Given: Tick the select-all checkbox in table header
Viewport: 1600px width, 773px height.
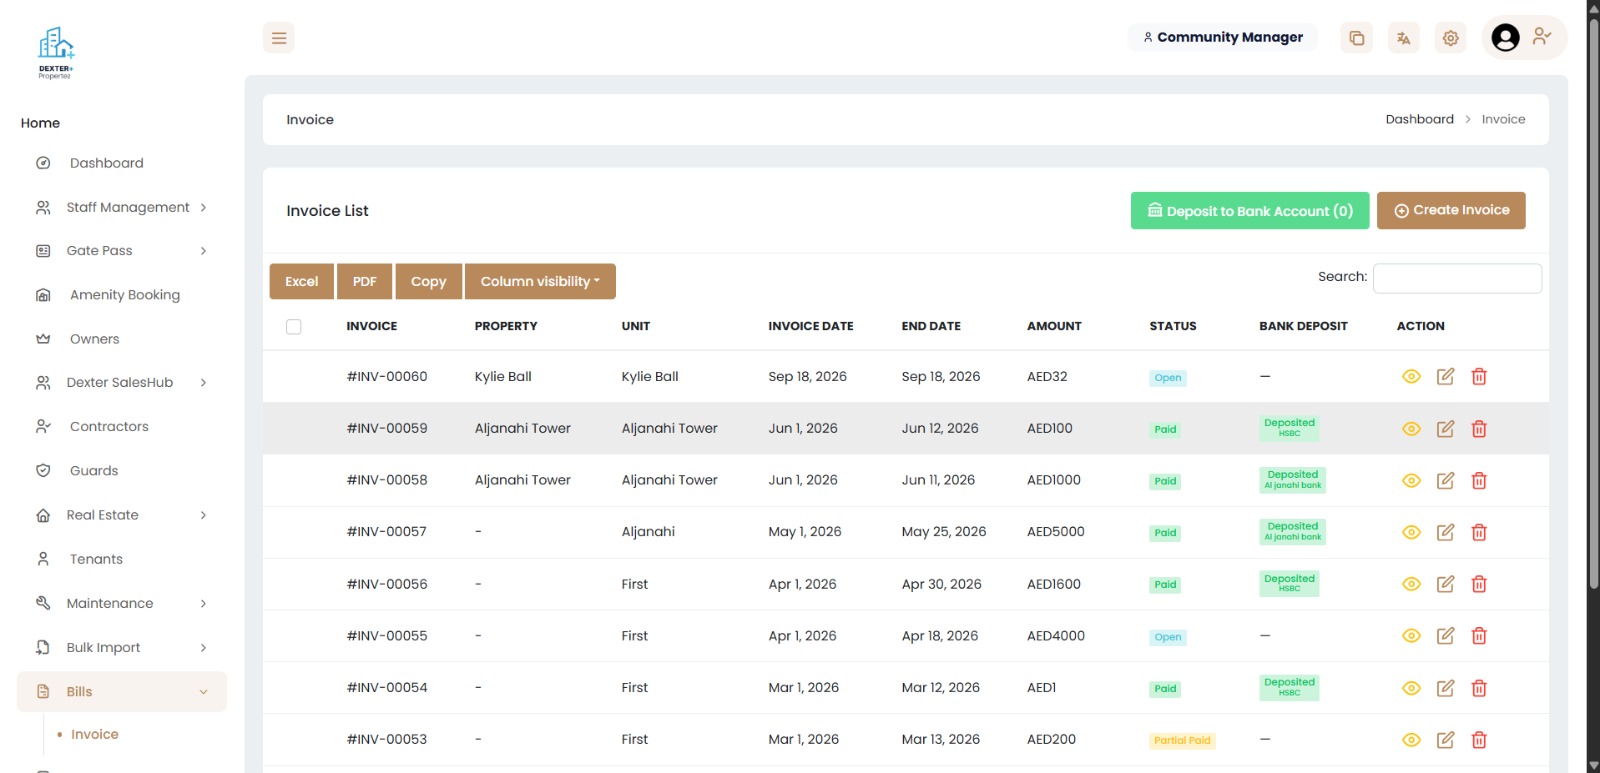Looking at the screenshot, I should 294,327.
